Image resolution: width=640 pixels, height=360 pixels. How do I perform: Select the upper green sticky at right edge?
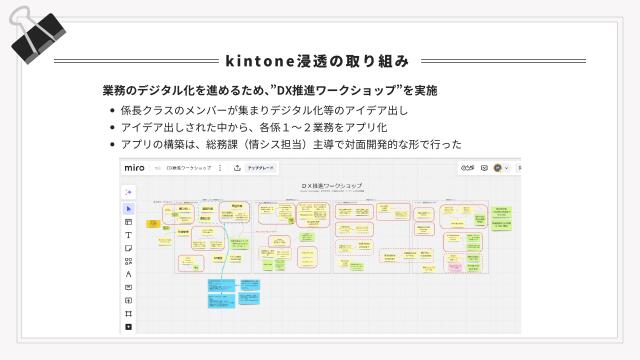point(501,213)
